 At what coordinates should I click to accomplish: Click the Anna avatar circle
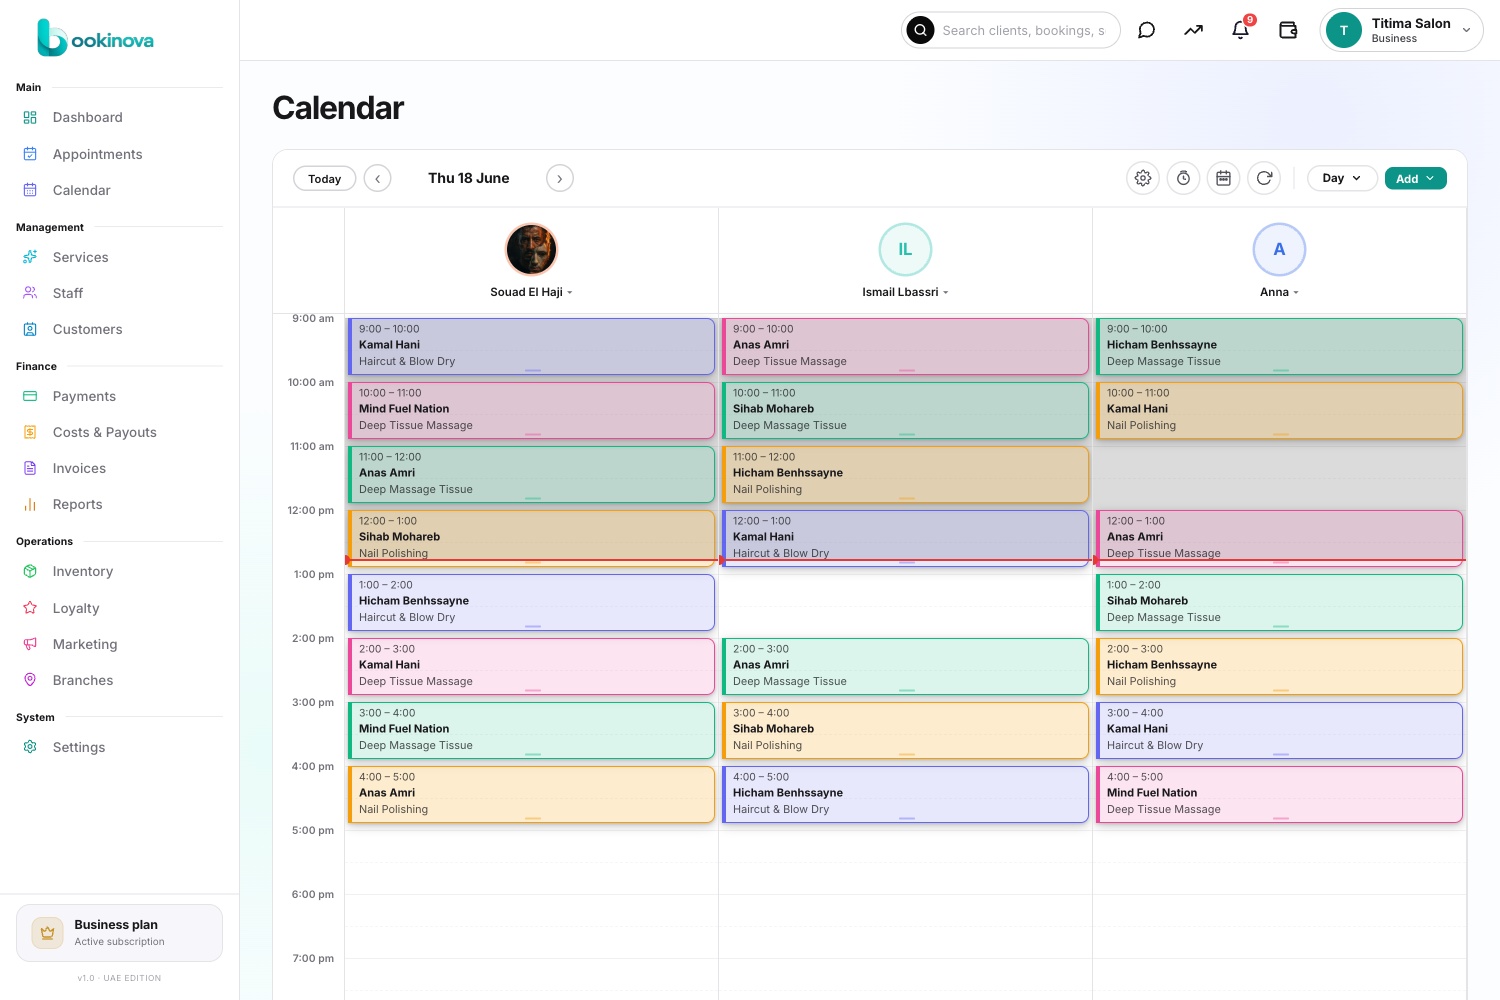click(1279, 249)
